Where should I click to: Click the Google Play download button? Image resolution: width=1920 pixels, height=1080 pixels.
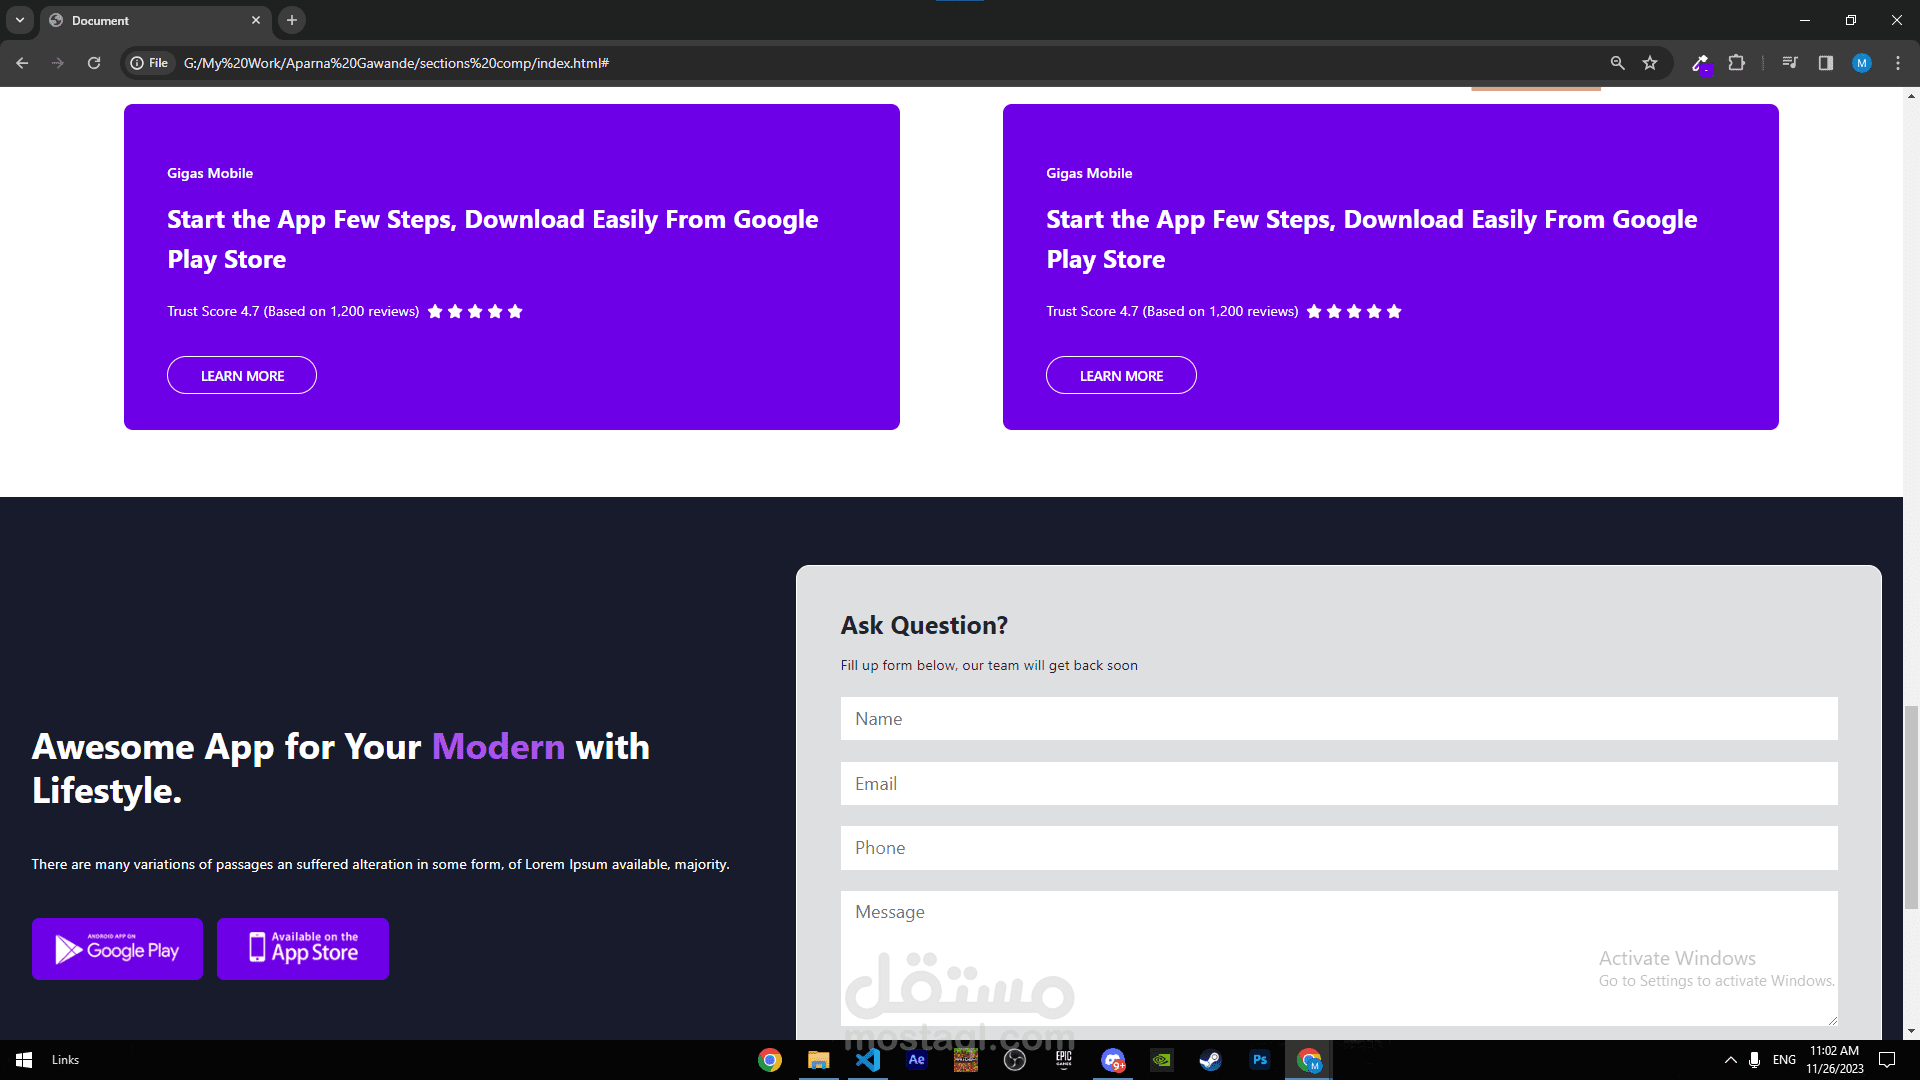(x=117, y=949)
